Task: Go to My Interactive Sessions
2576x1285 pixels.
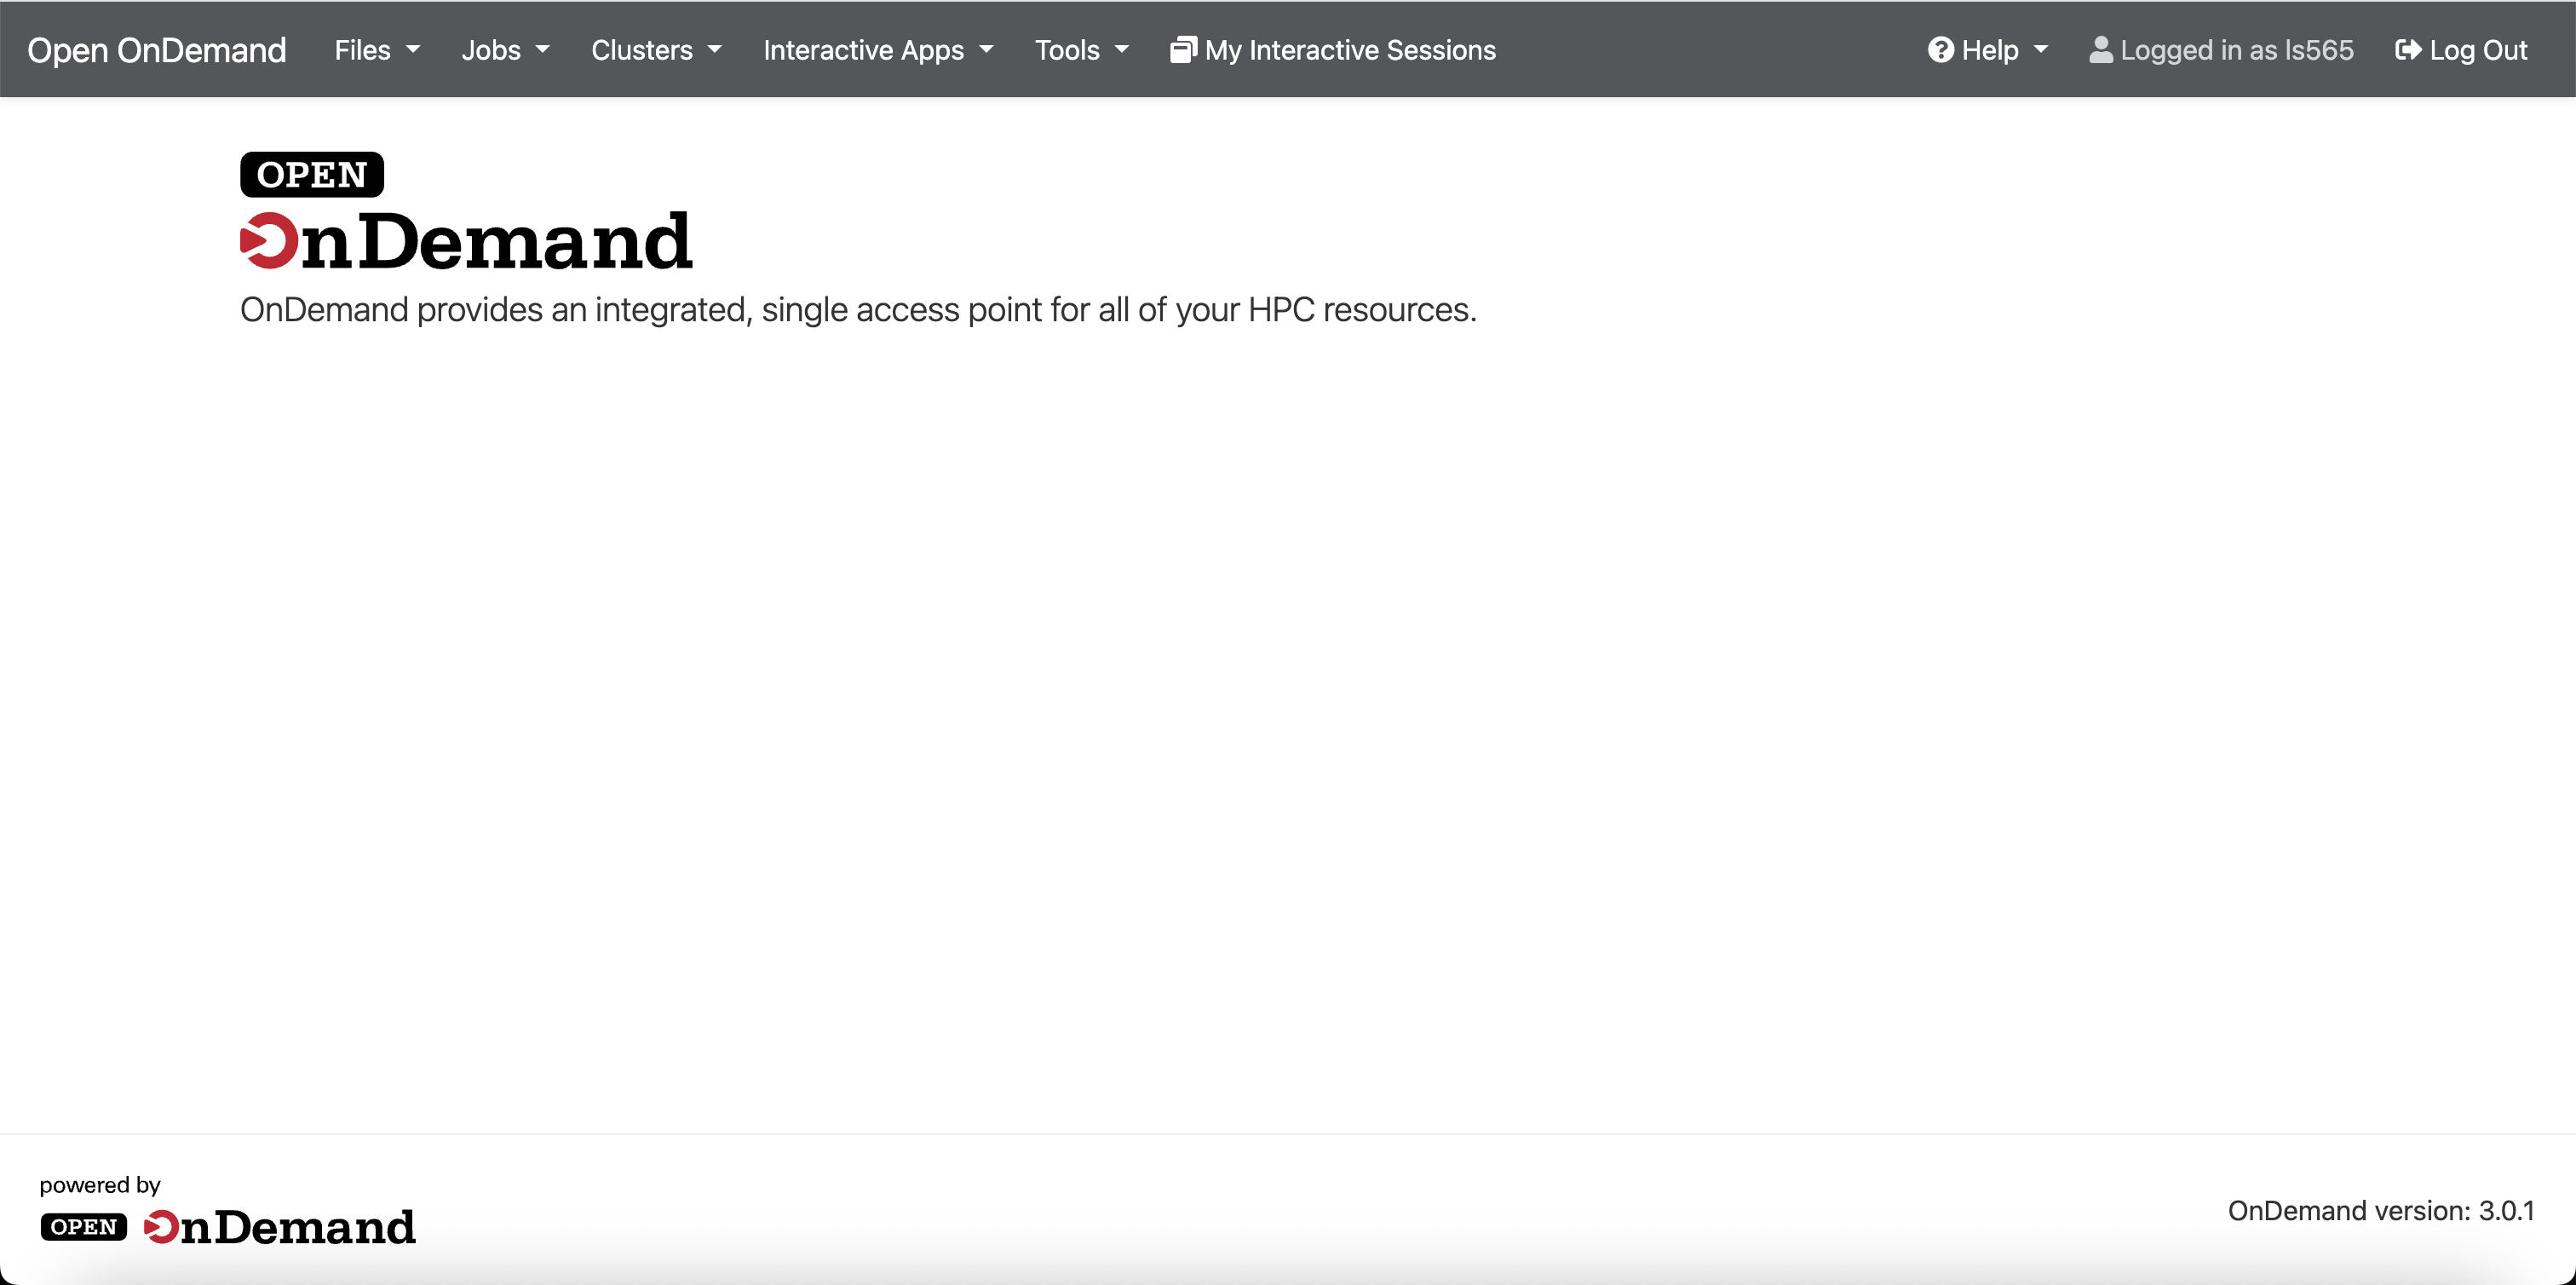Action: tap(1333, 50)
